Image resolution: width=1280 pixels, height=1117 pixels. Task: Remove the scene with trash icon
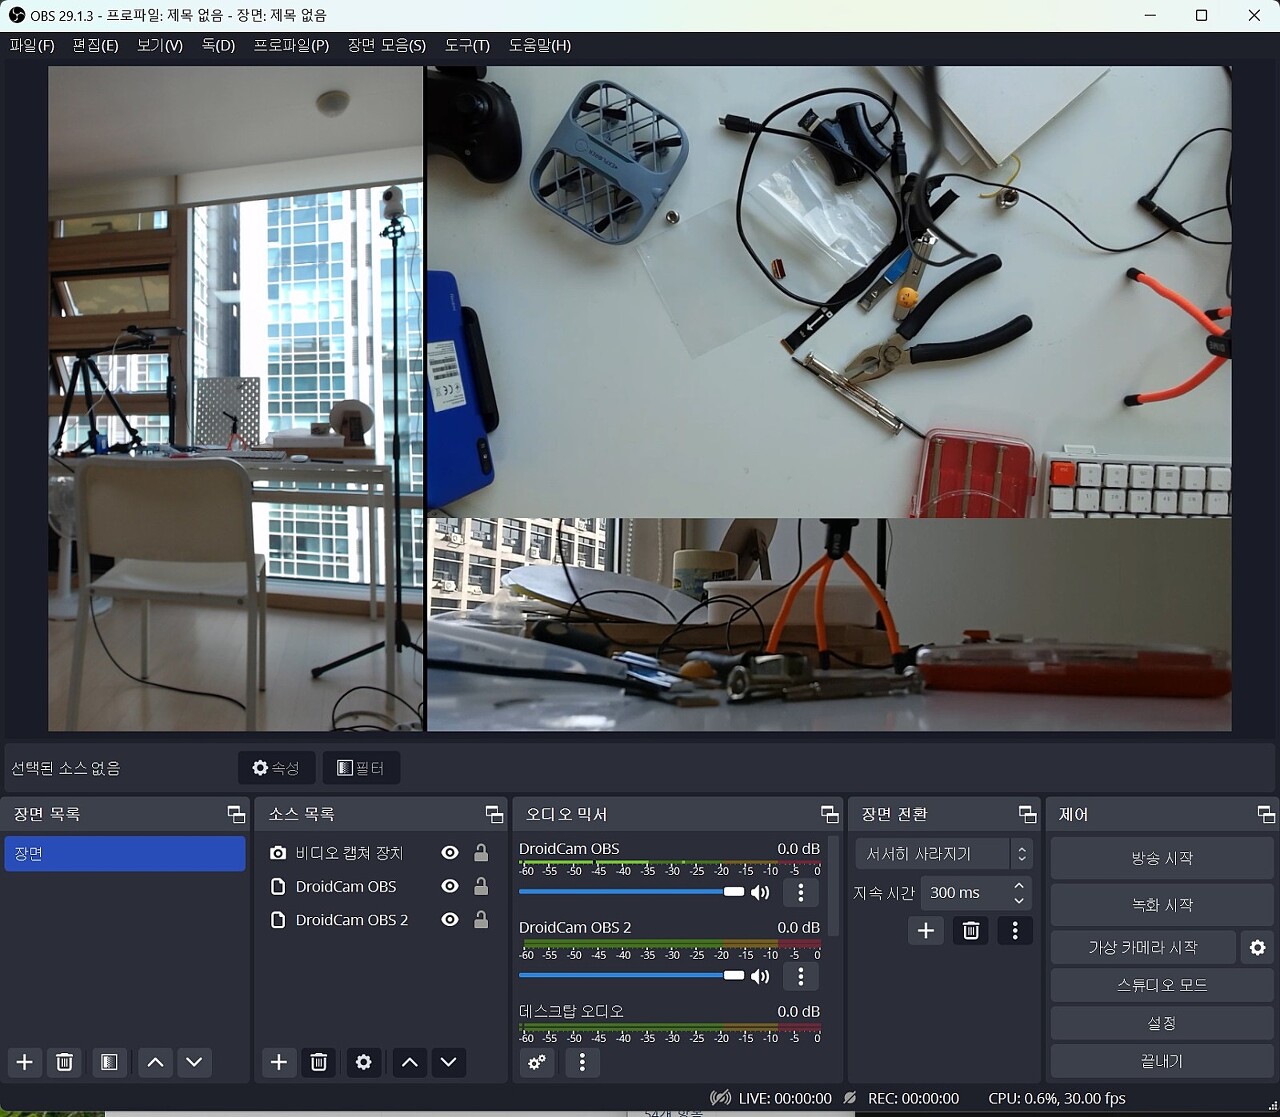pos(65,1062)
